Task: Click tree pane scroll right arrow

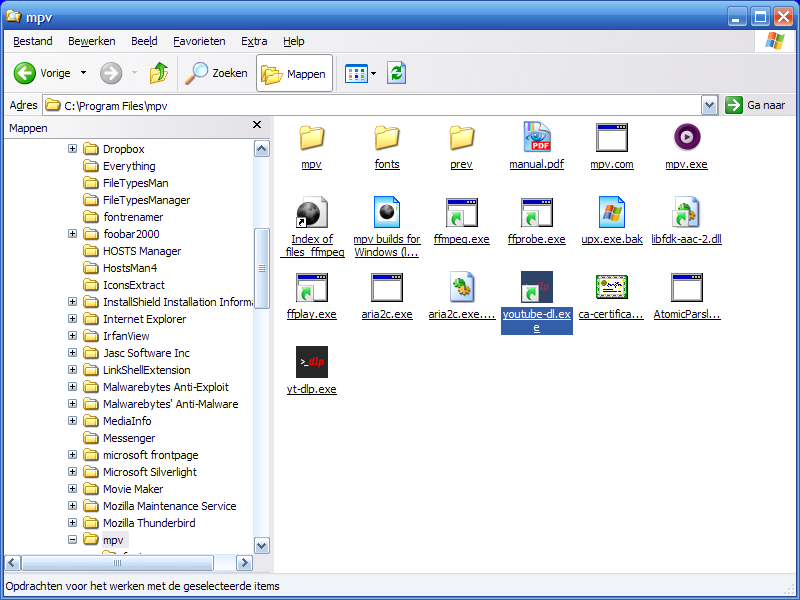Action: pyautogui.click(x=244, y=563)
